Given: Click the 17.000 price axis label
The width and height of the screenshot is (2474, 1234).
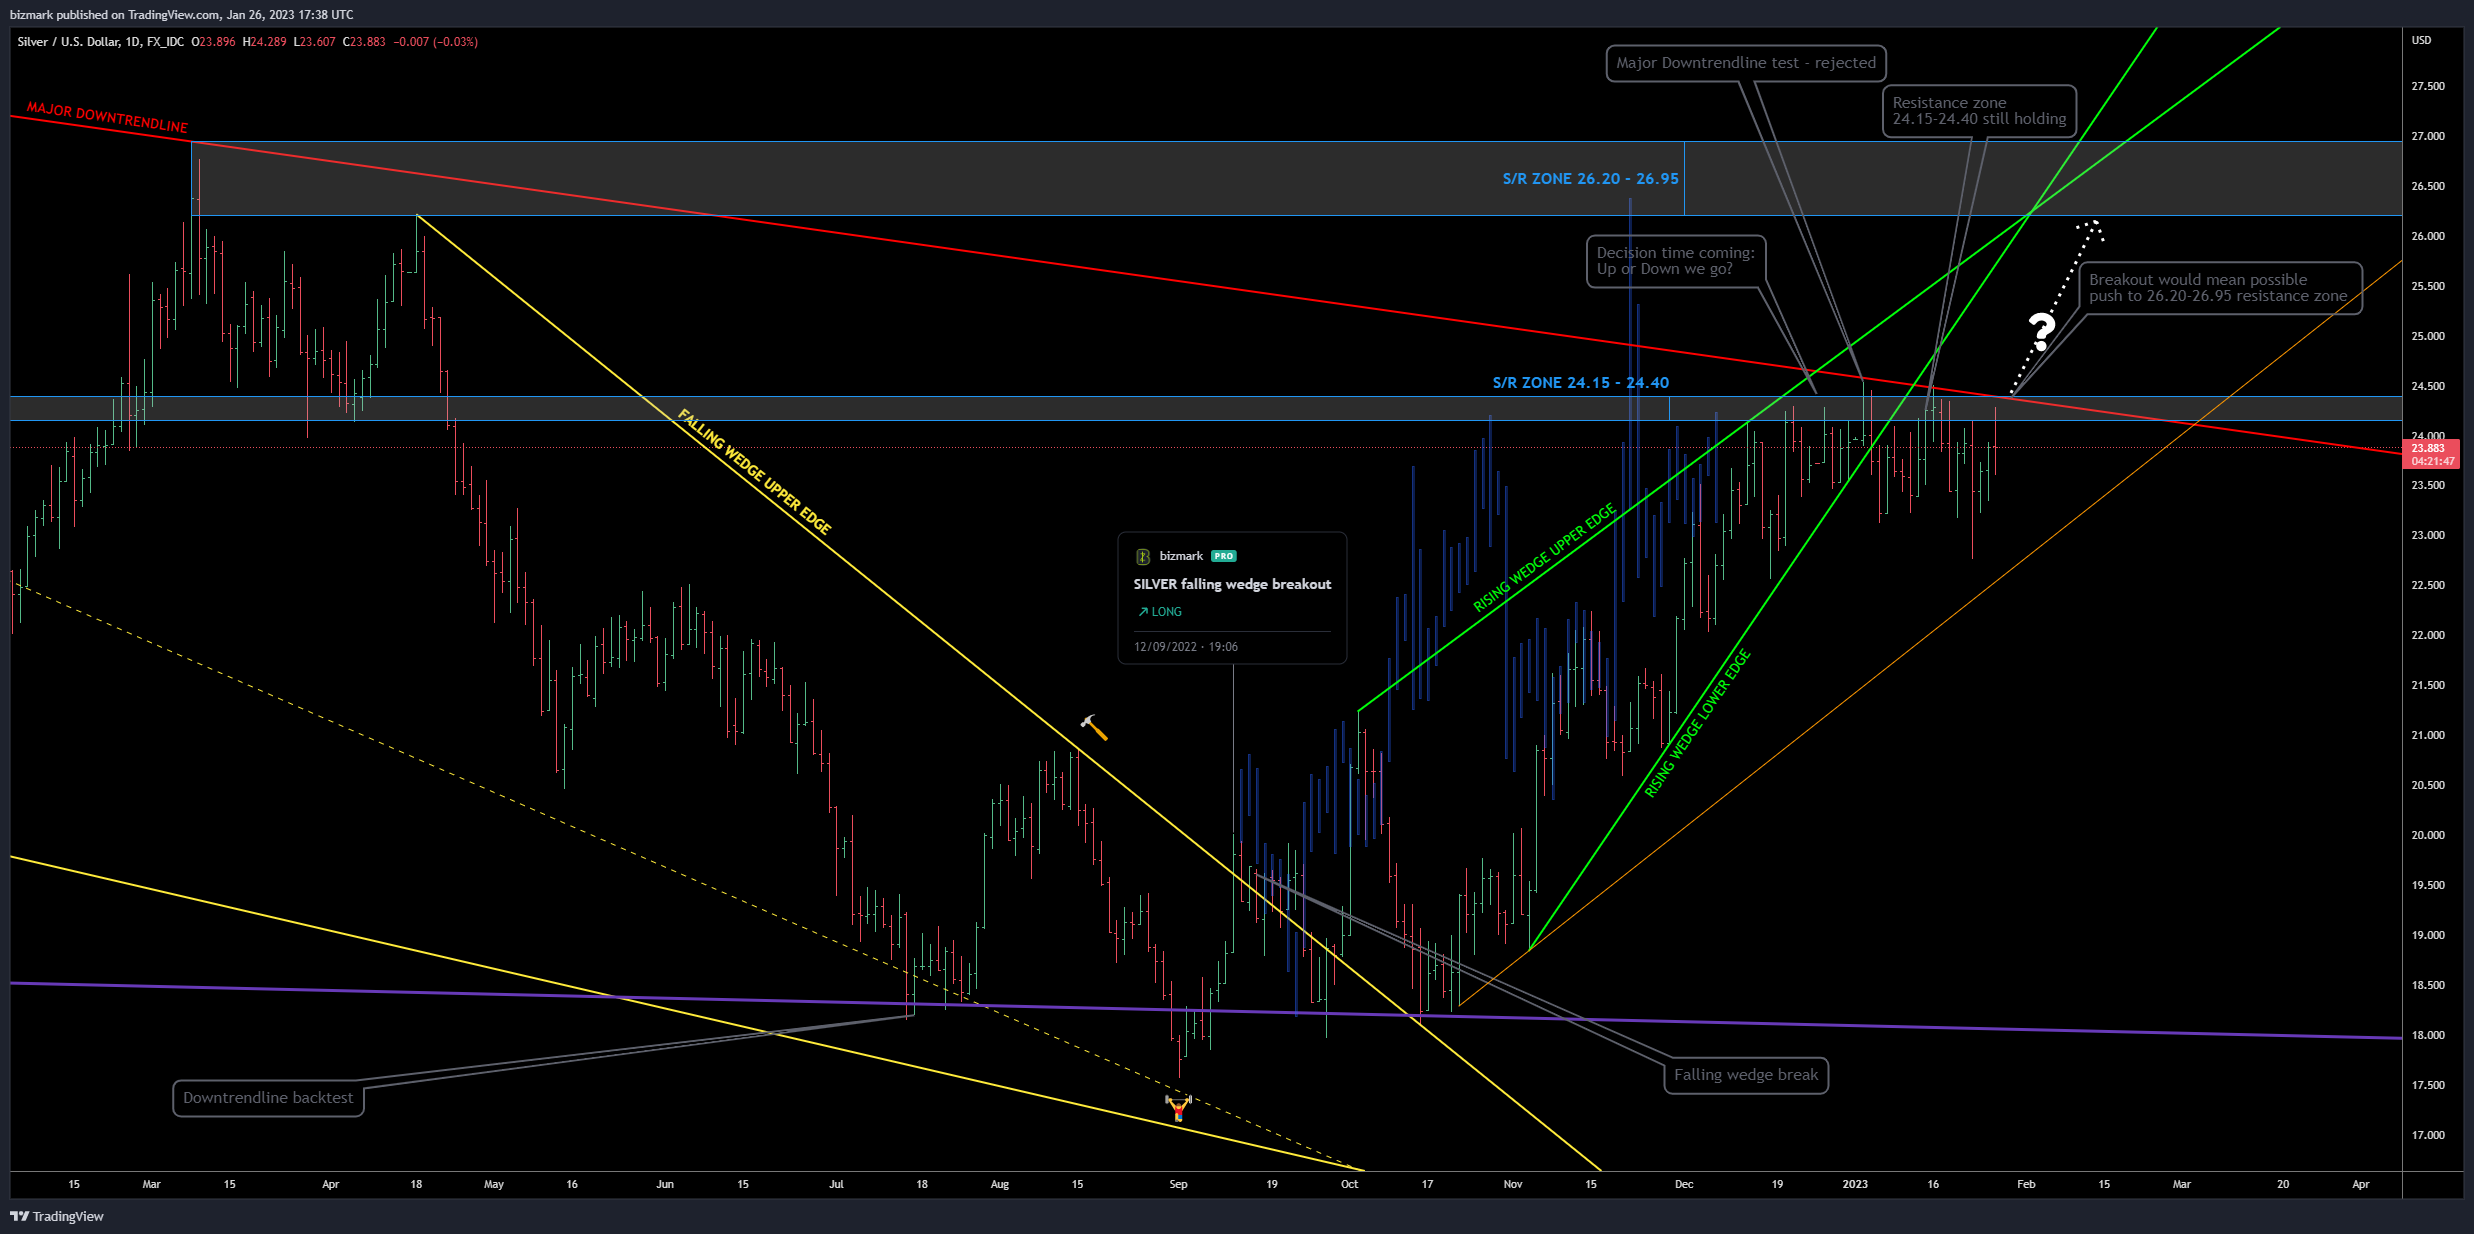Looking at the screenshot, I should 2428,1135.
